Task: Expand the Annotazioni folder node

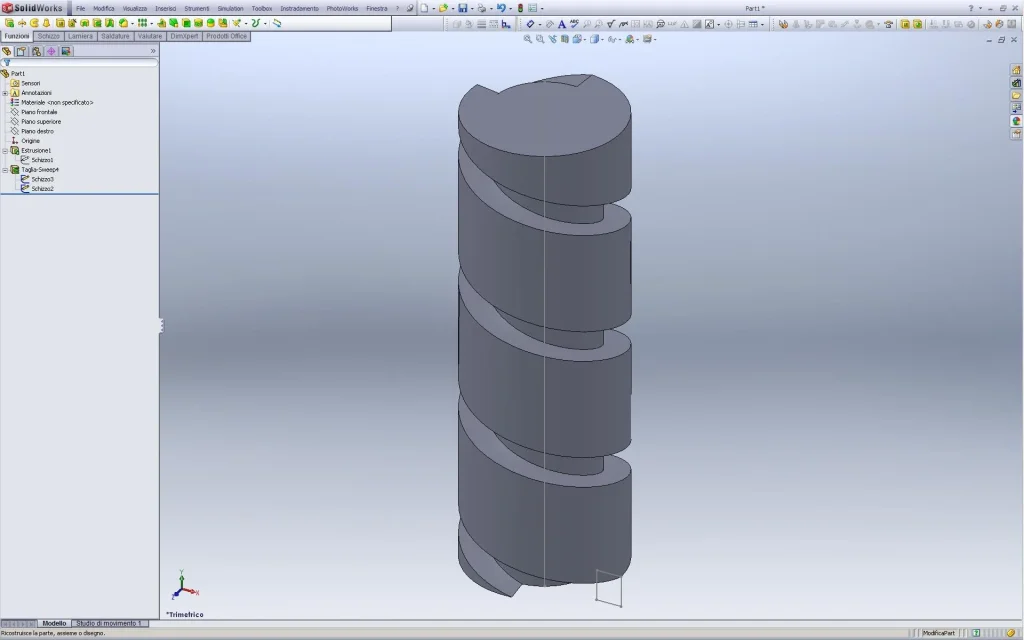Action: click(x=5, y=93)
